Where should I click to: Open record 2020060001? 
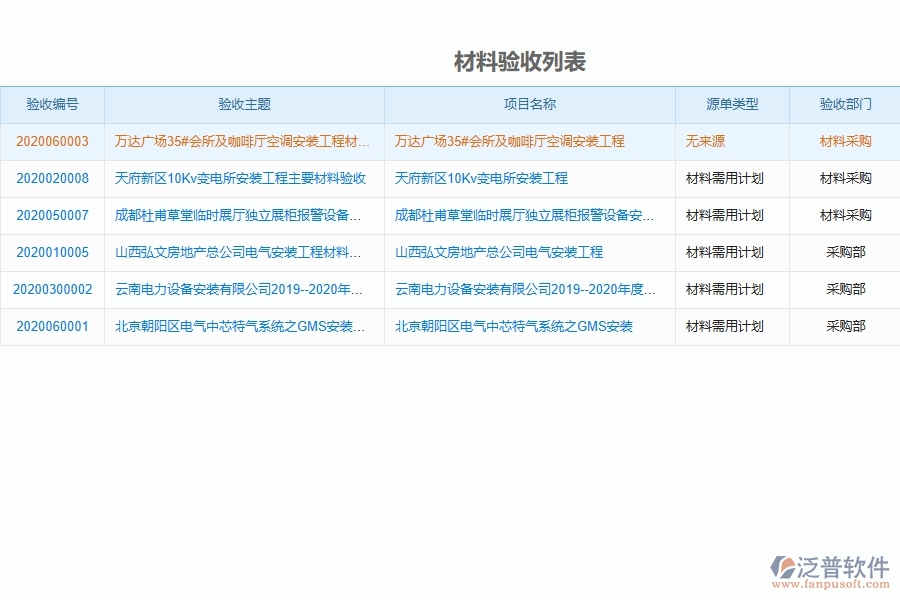tap(50, 326)
